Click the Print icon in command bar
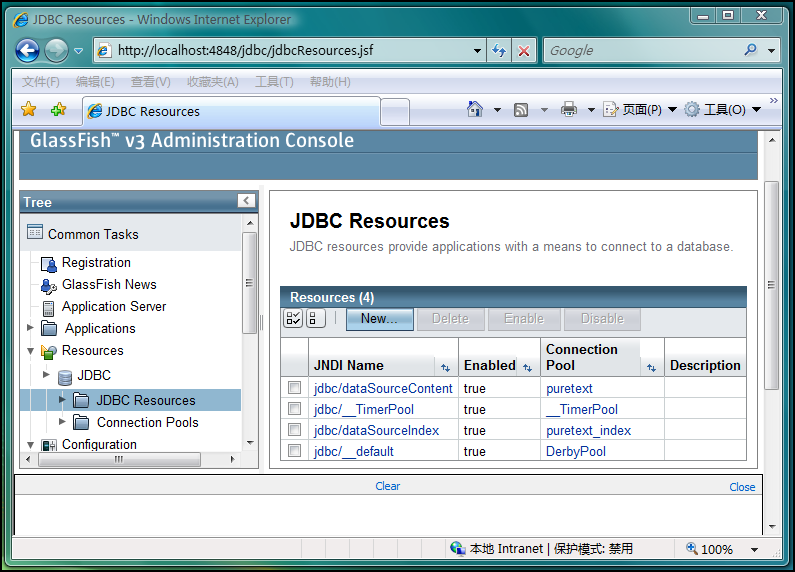This screenshot has height=572, width=795. (568, 109)
